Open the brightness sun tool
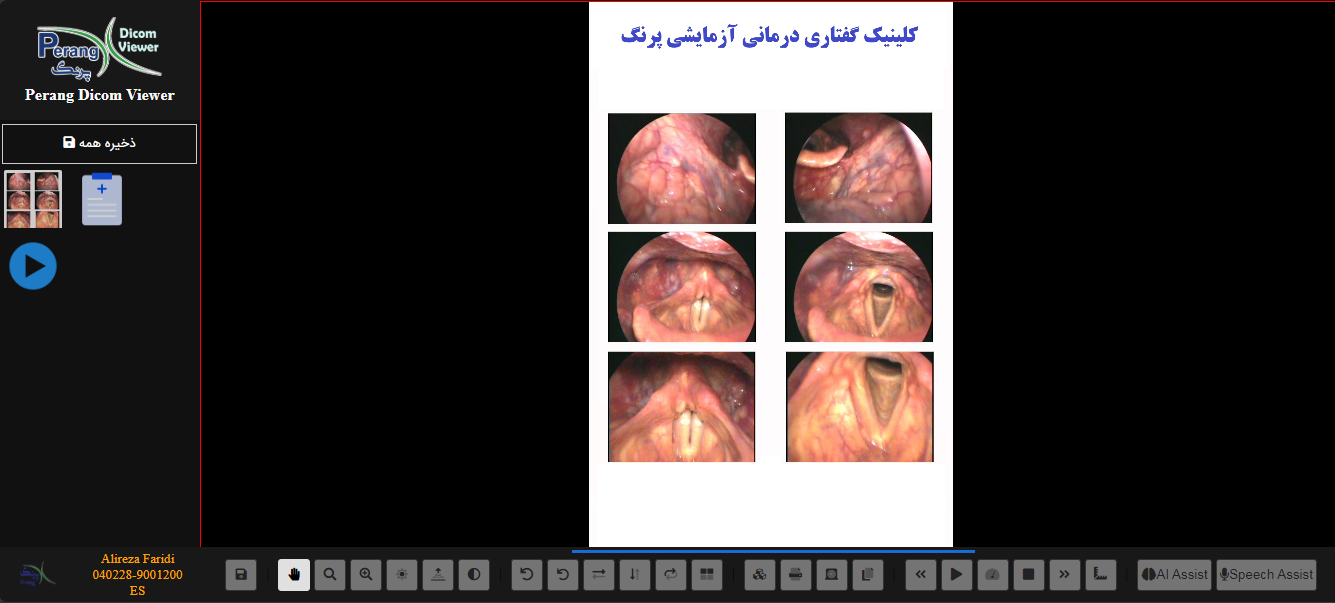Image resolution: width=1335 pixels, height=603 pixels. 402,575
